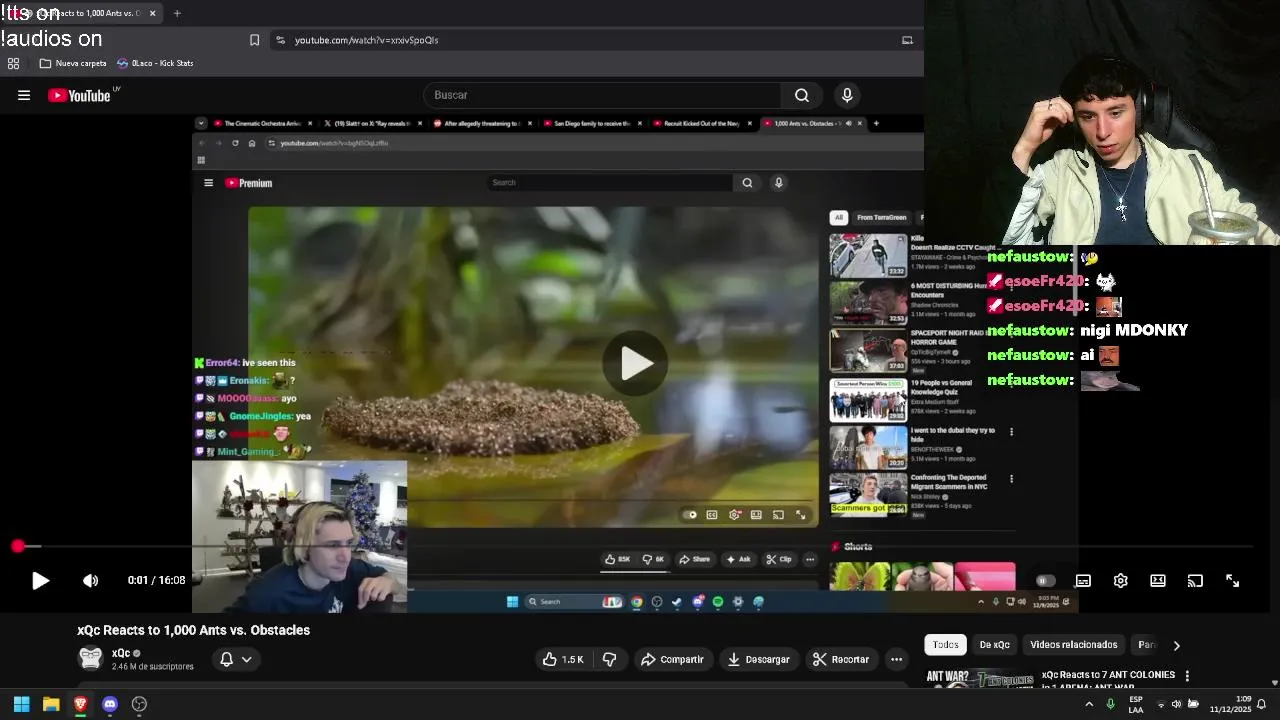Show more chips with next arrow

click(x=1176, y=645)
